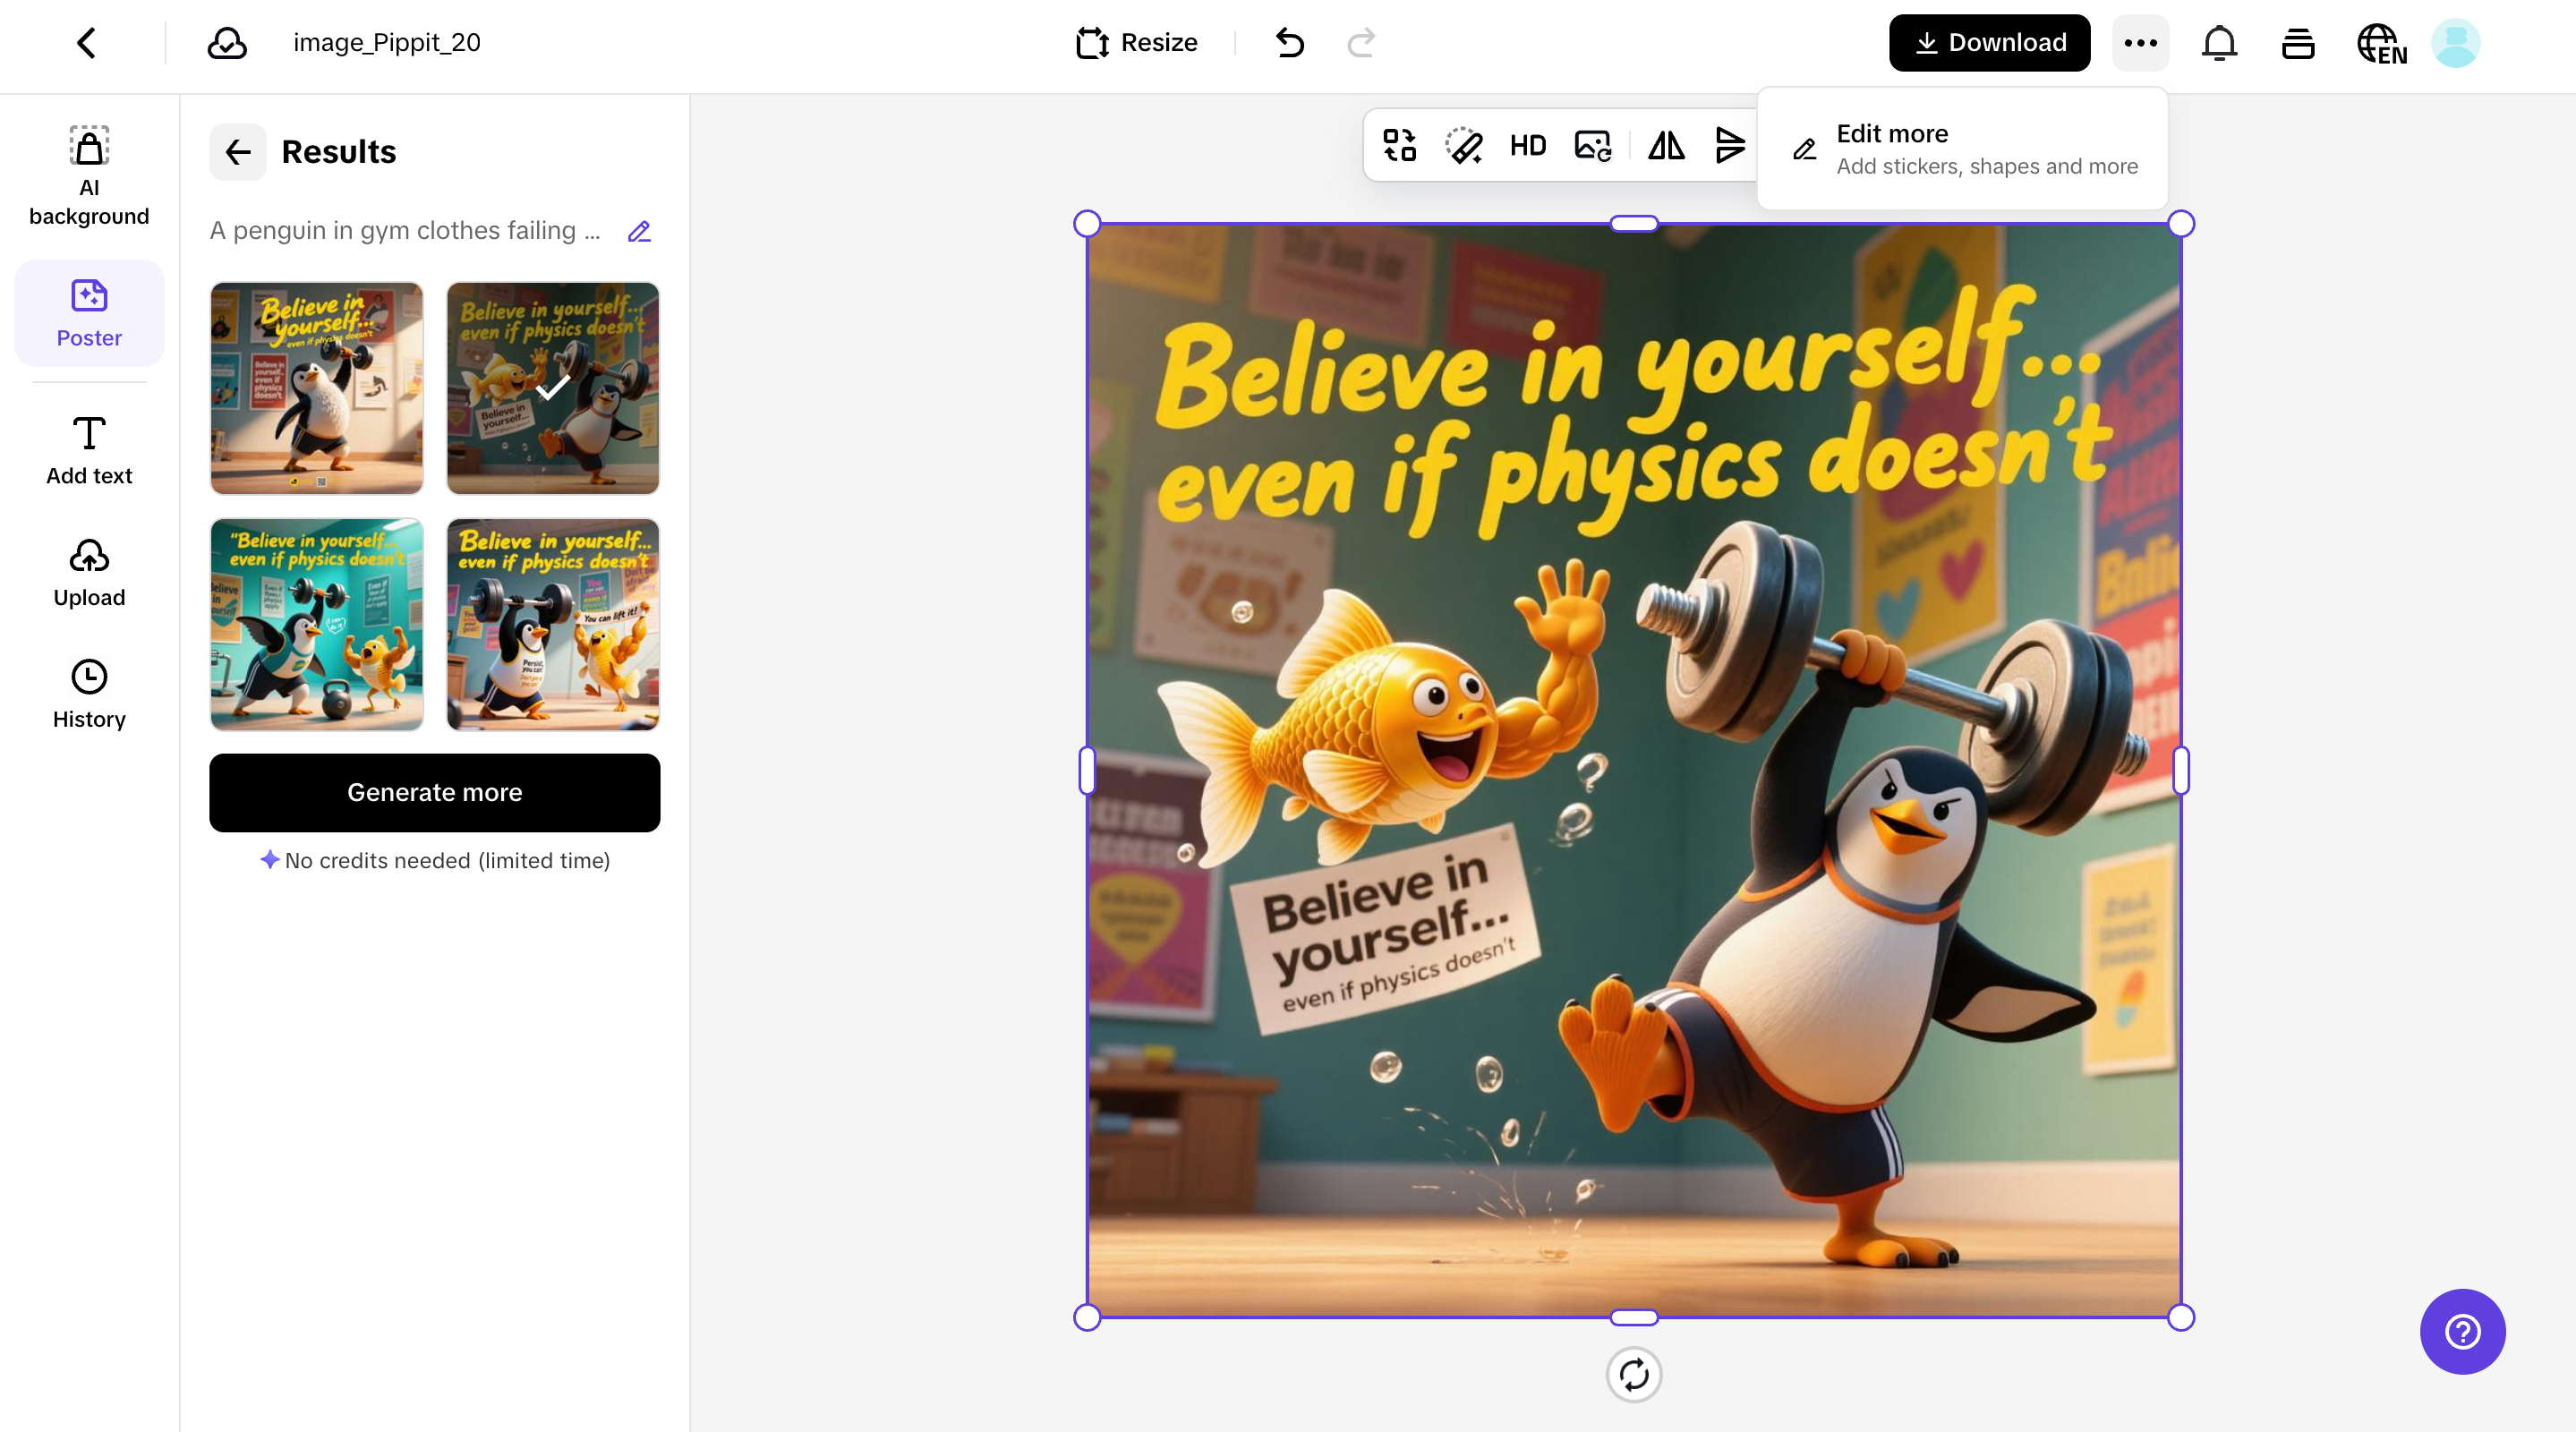2576x1432 pixels.
Task: Return from Results with the back chevron
Action: [237, 152]
